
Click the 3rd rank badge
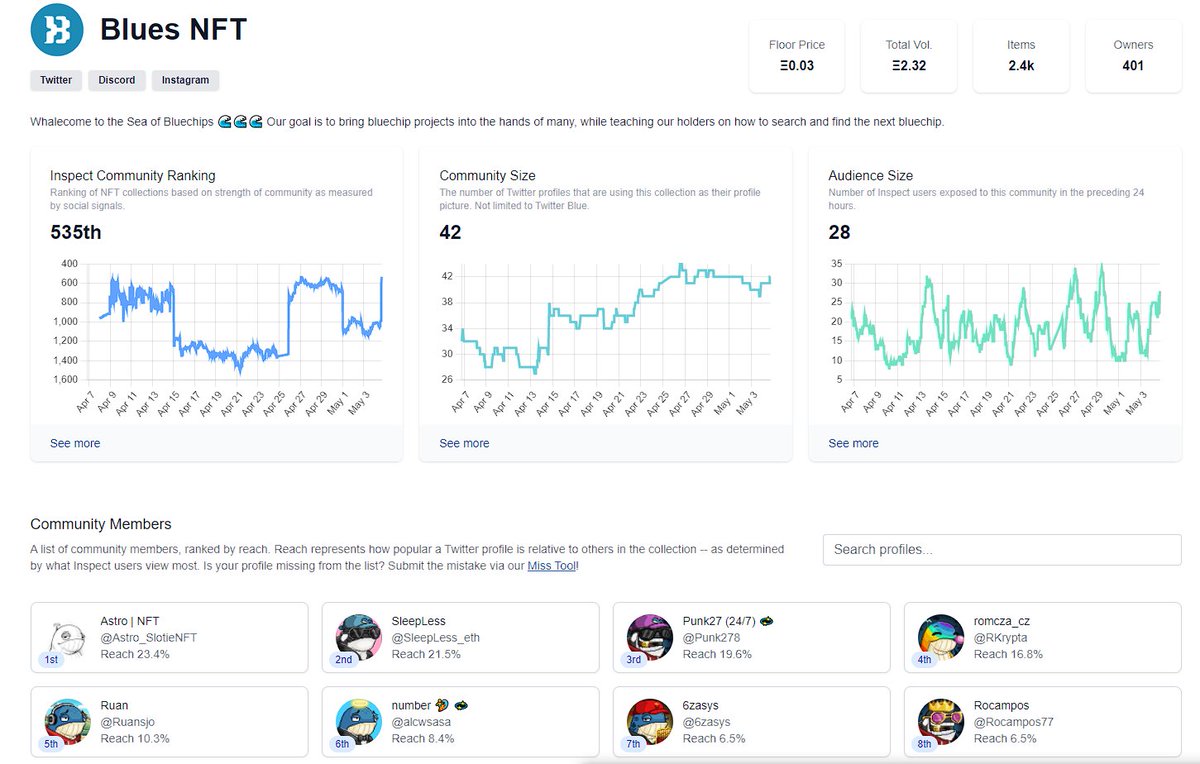(633, 660)
